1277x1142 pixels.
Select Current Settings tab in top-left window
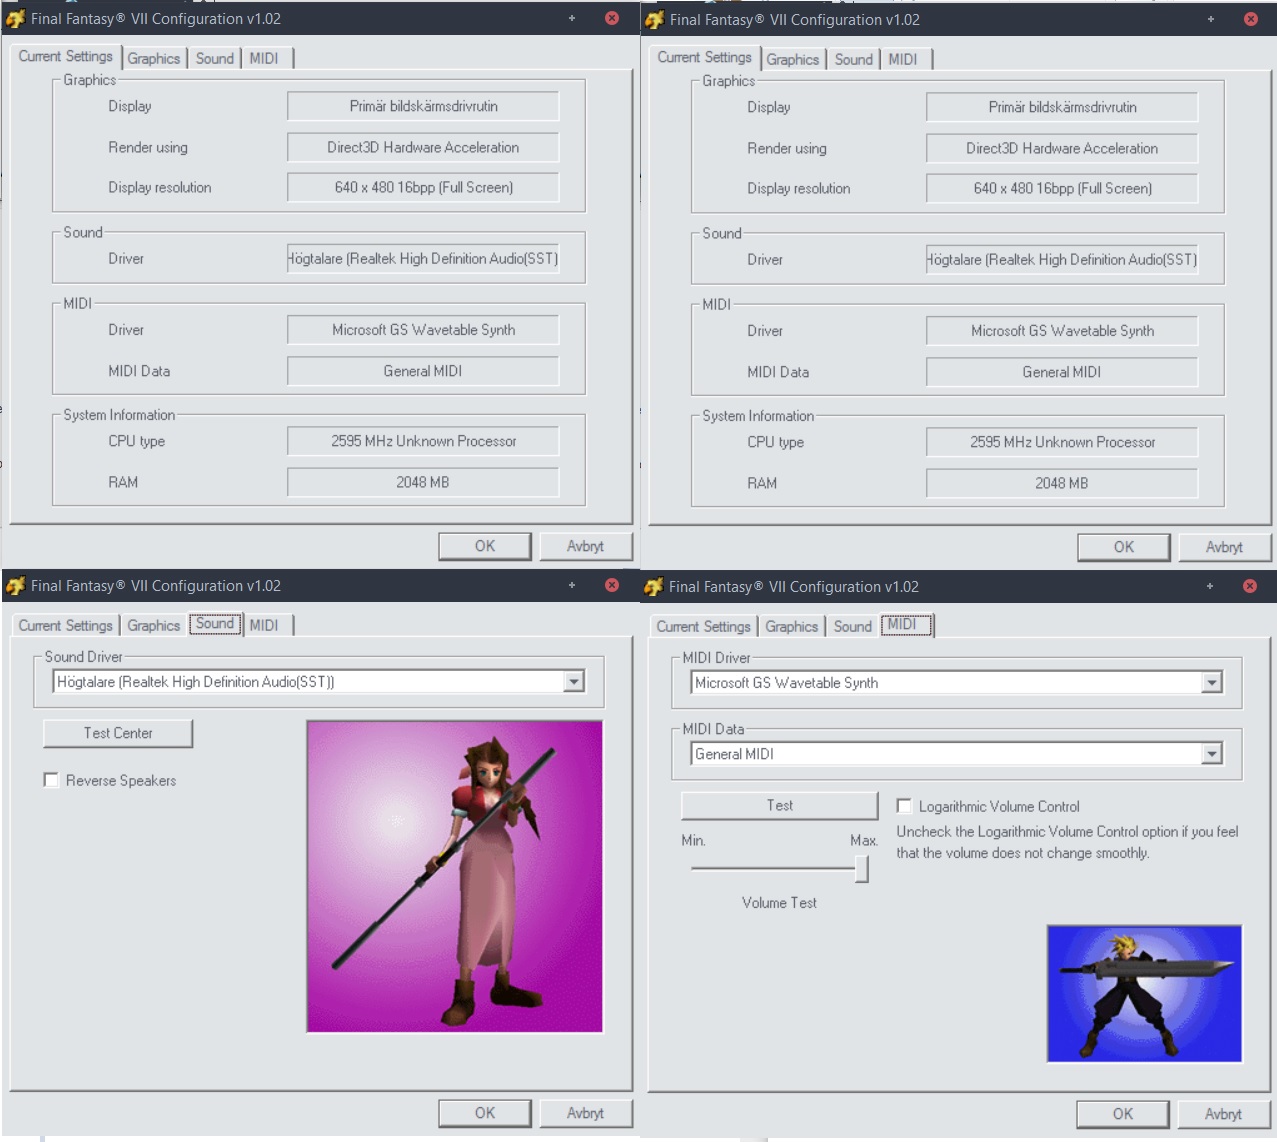[66, 57]
